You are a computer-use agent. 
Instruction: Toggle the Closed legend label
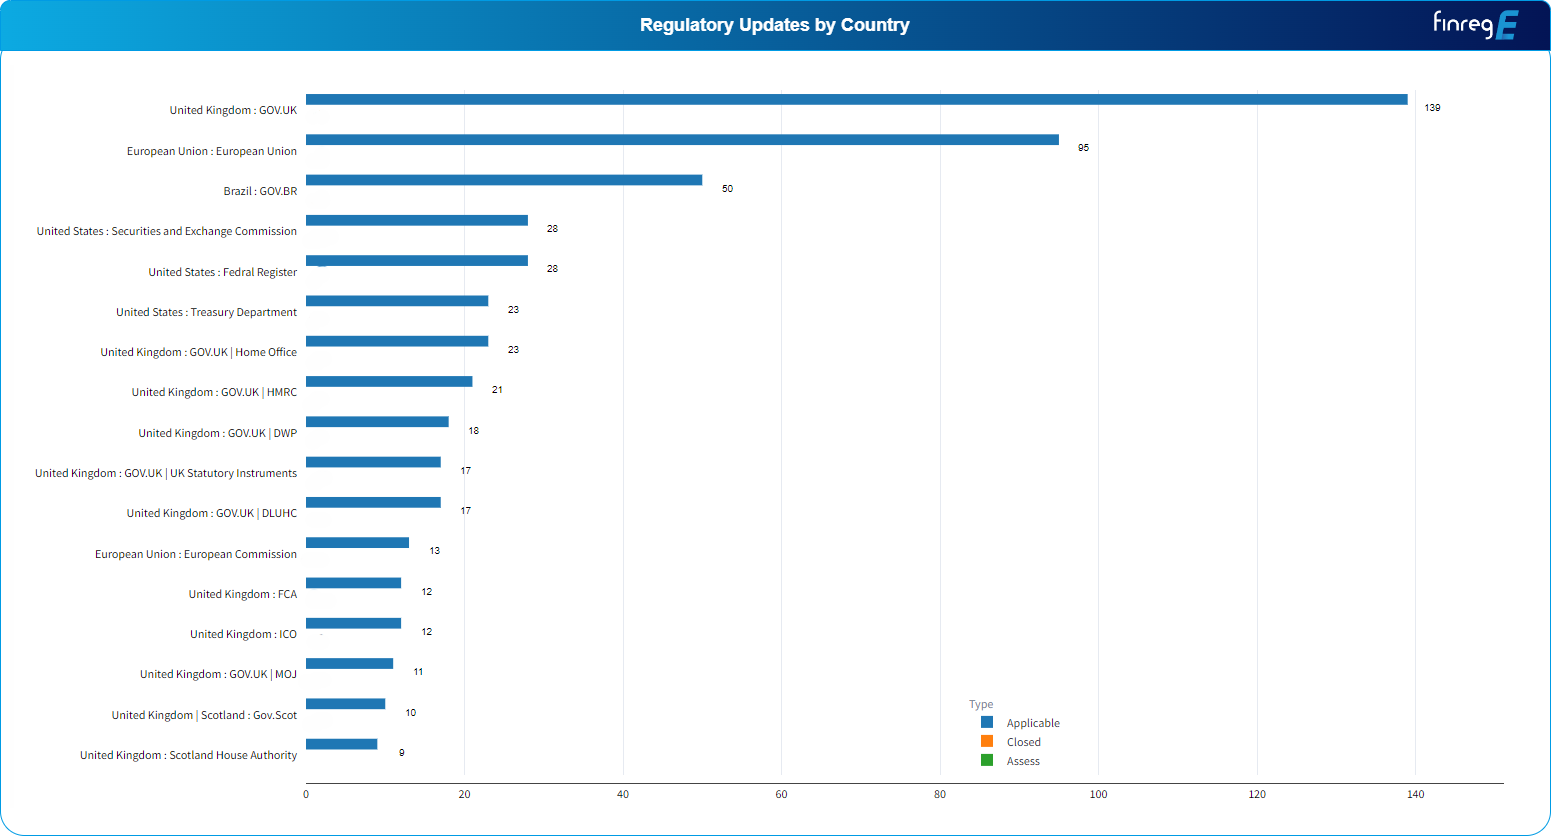click(1023, 742)
